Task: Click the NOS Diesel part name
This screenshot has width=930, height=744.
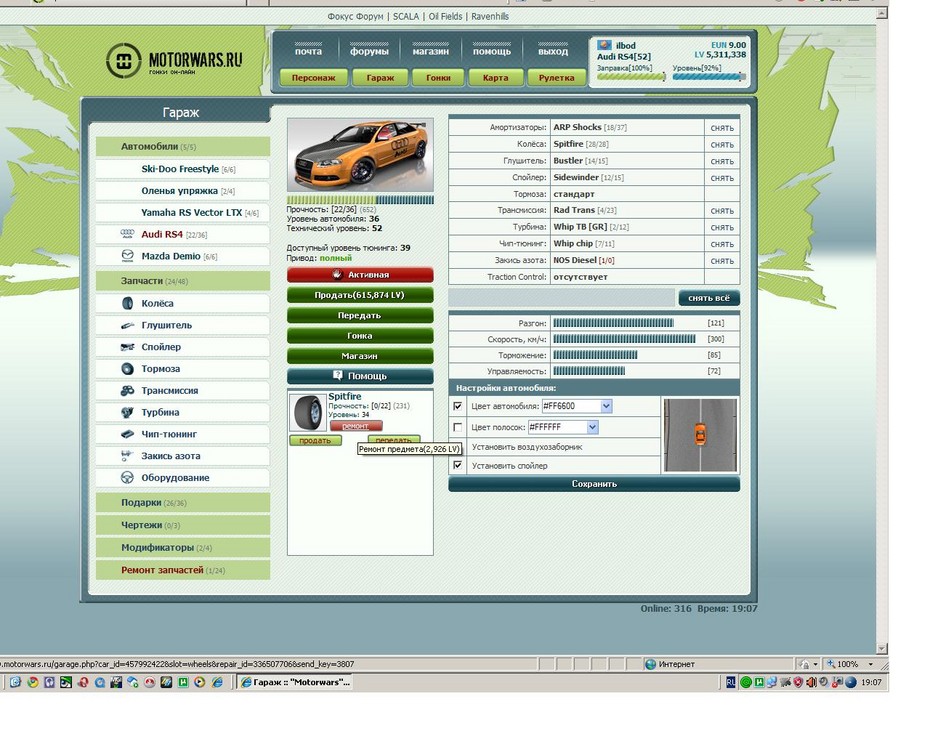Action: (x=575, y=260)
